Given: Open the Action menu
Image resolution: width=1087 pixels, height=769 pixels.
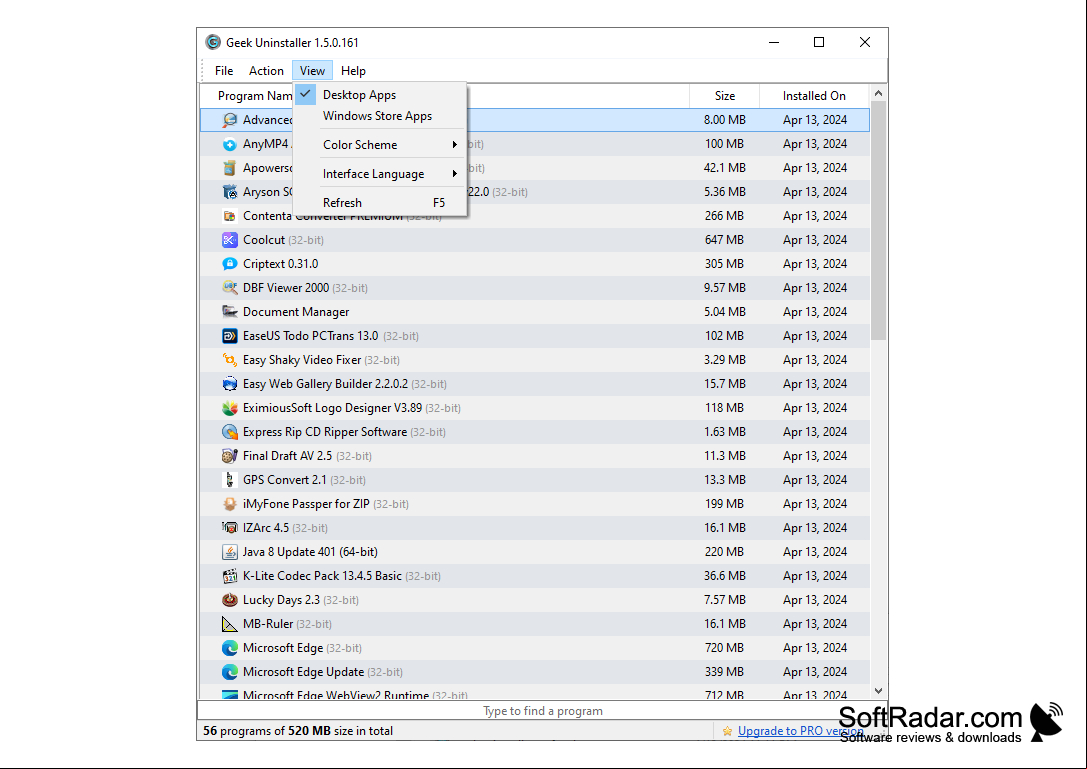Looking at the screenshot, I should pyautogui.click(x=266, y=71).
